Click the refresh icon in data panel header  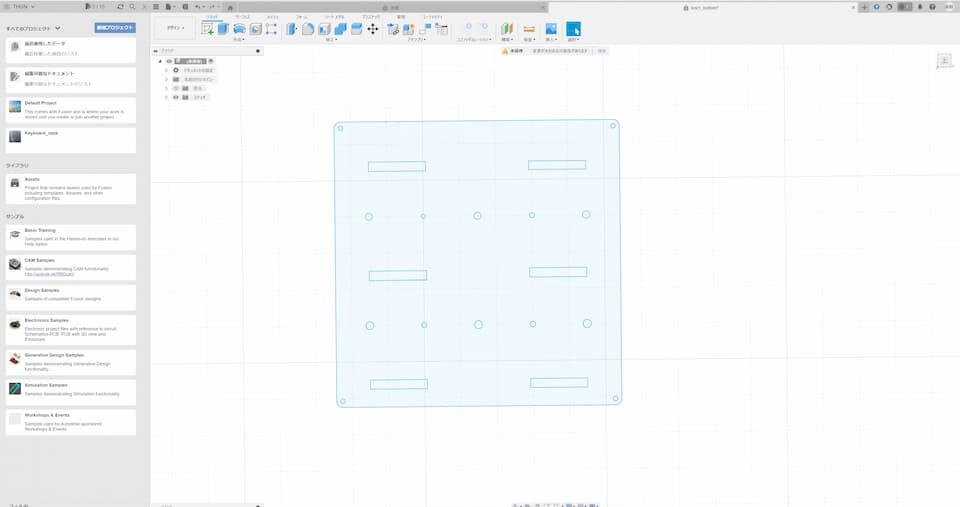point(119,6)
